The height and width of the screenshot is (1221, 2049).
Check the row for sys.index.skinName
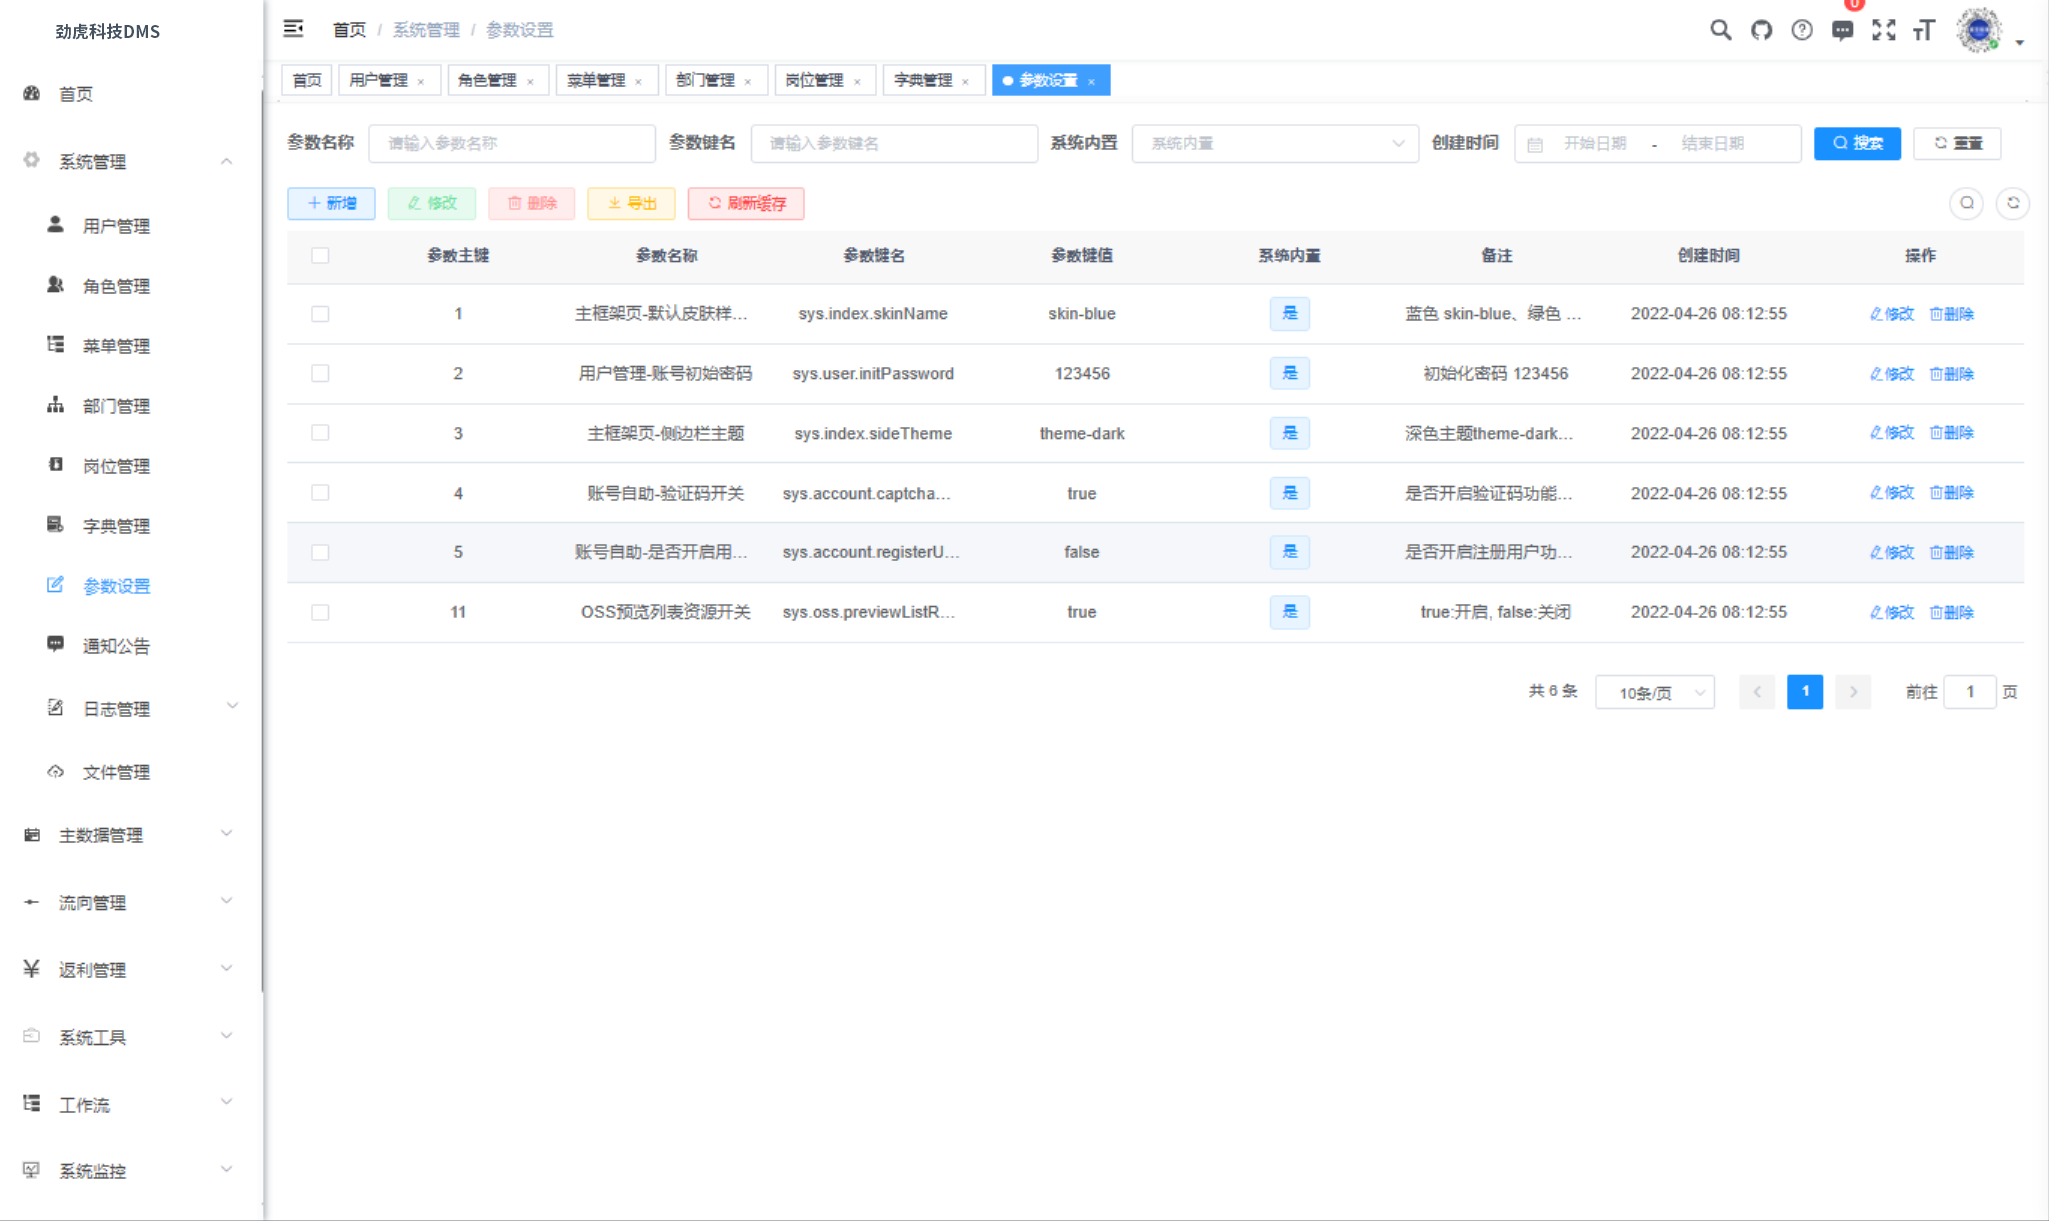point(320,314)
